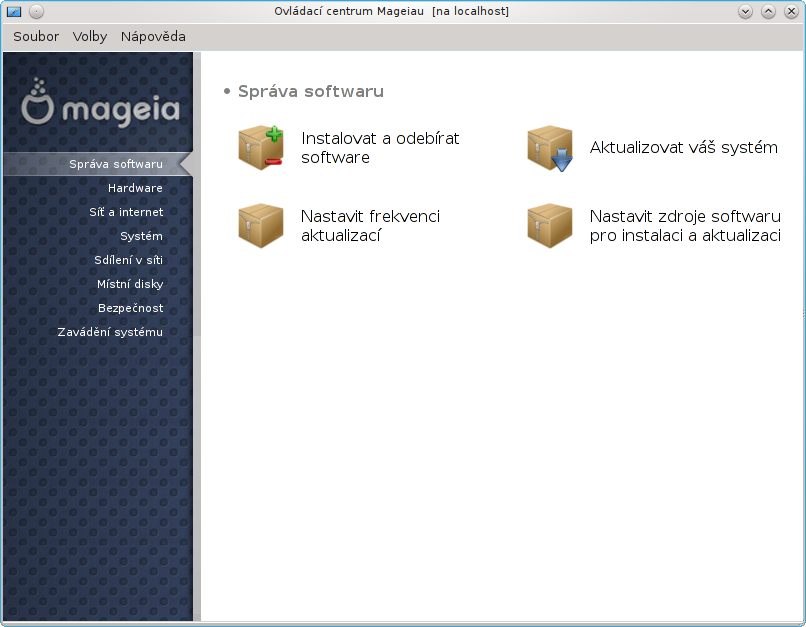Click the Nastavit frekvenci aktualizací box icon
This screenshot has width=806, height=627.
click(261, 226)
